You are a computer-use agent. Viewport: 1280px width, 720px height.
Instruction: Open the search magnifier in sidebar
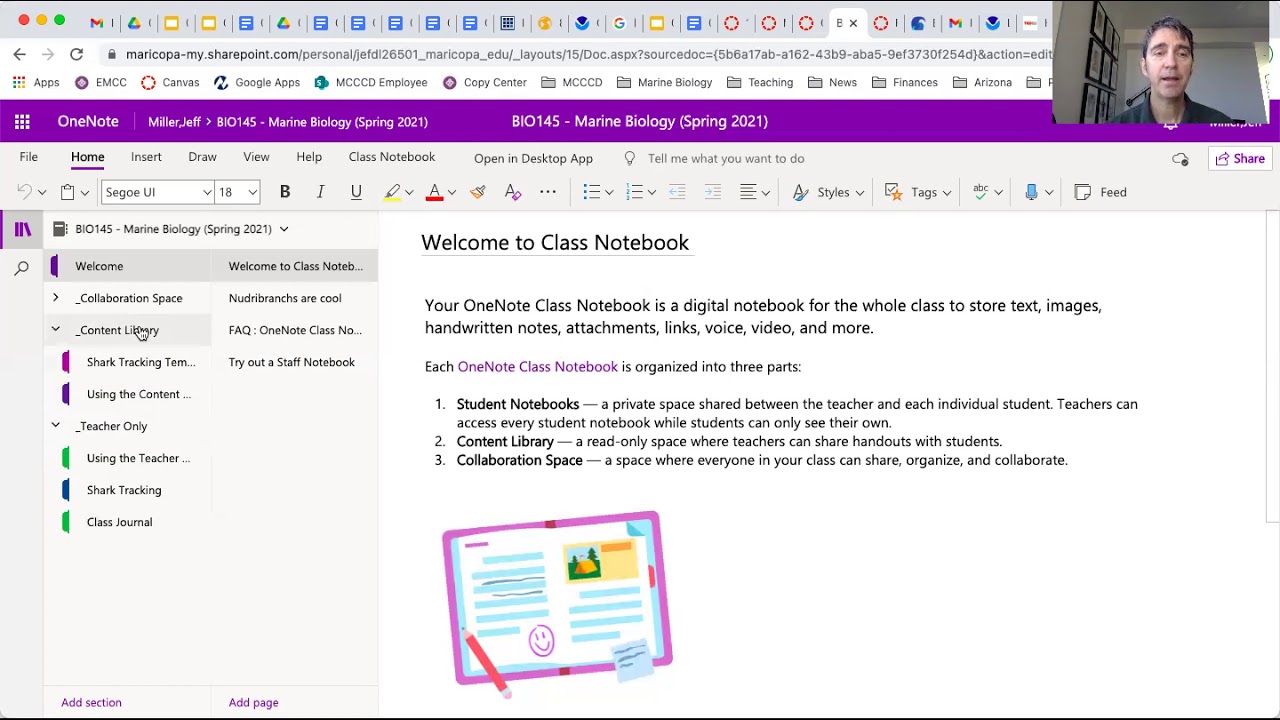point(22,268)
